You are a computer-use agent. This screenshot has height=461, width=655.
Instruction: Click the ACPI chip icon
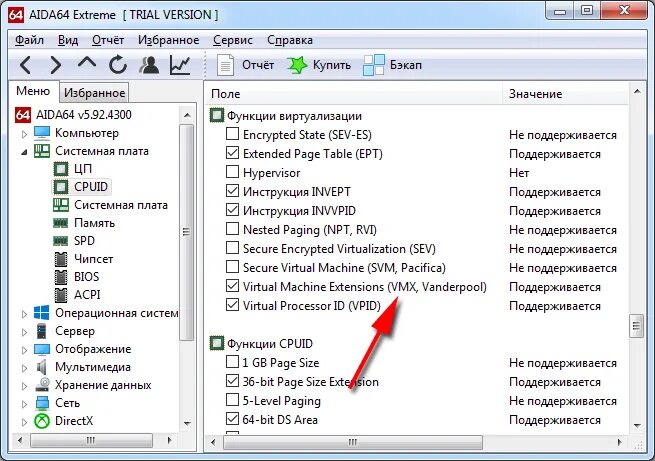61,295
